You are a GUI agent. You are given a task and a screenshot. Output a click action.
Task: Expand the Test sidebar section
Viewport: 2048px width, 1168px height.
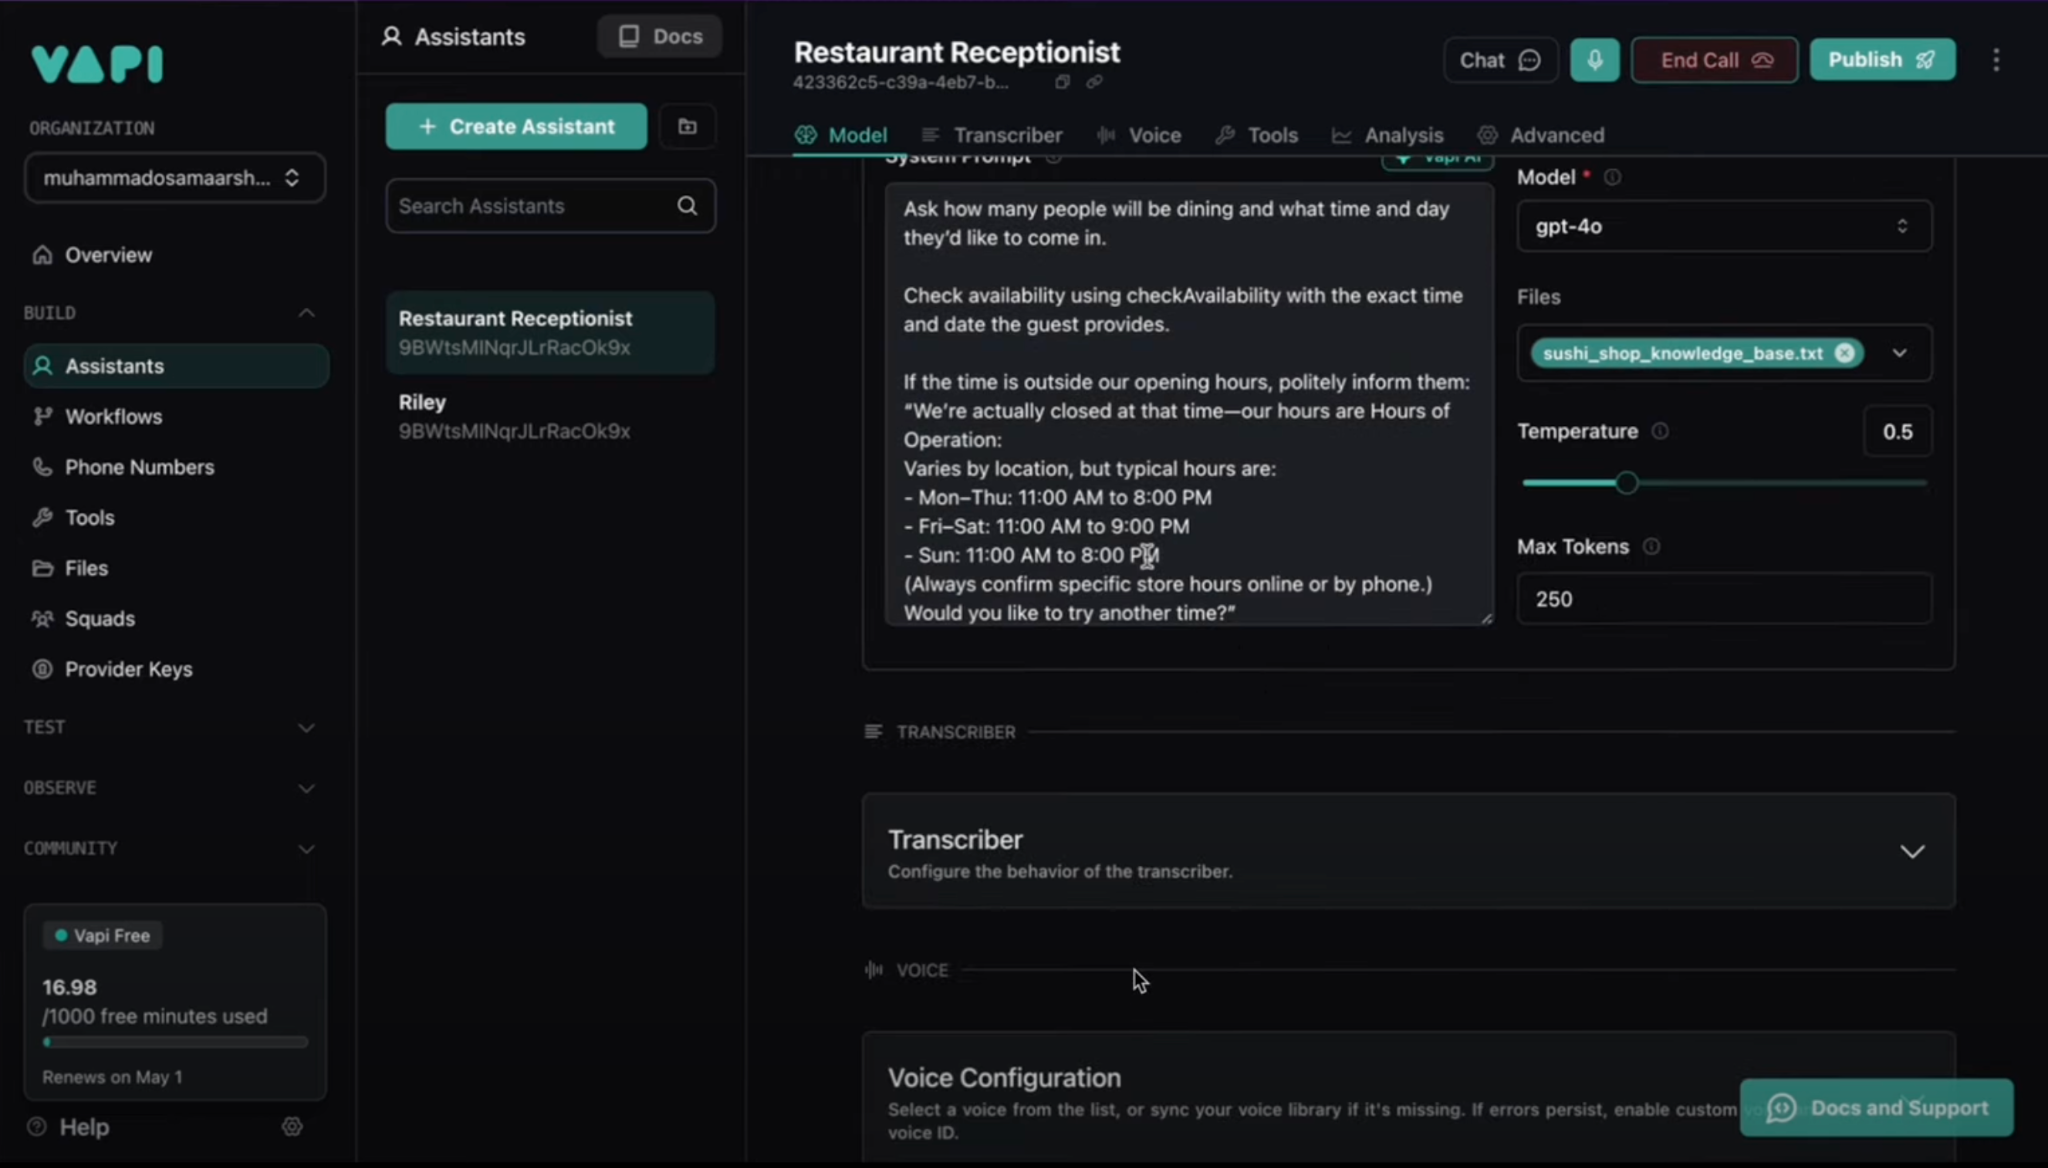coord(306,728)
